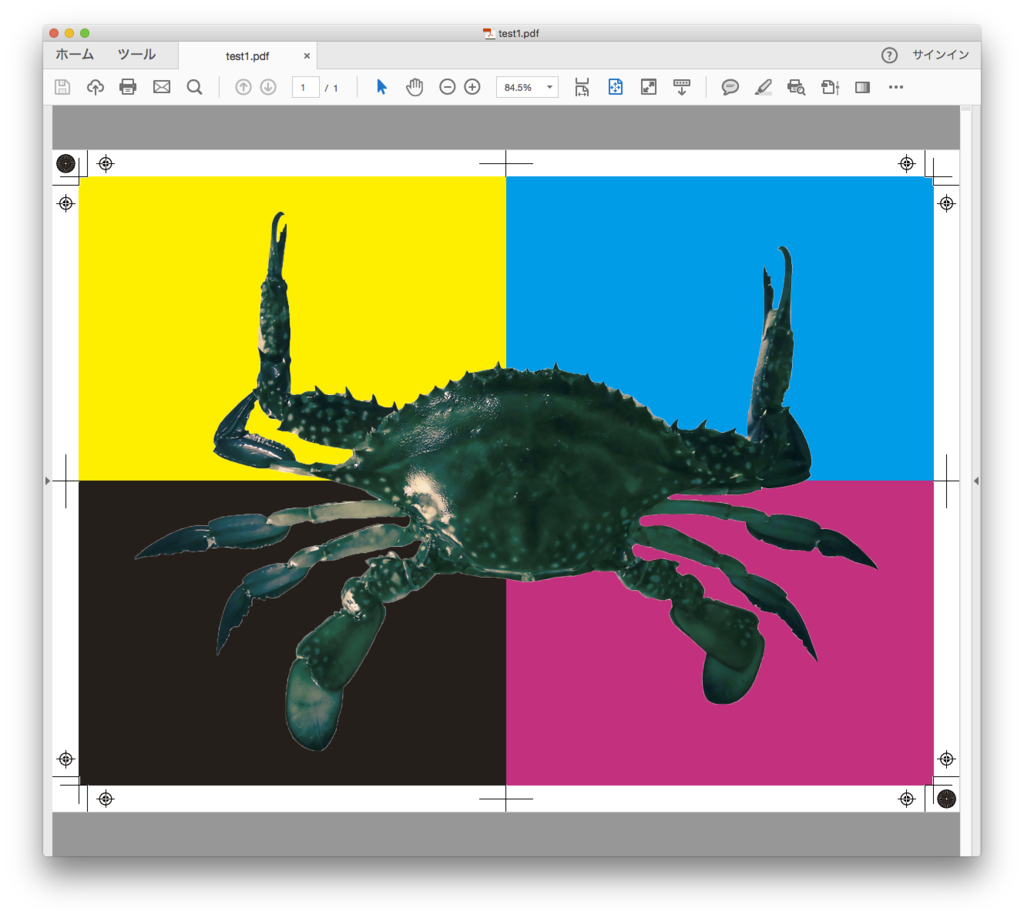Viewport: 1024px width, 918px height.
Task: Click the read mode keyboard-arrow icon
Action: click(682, 87)
